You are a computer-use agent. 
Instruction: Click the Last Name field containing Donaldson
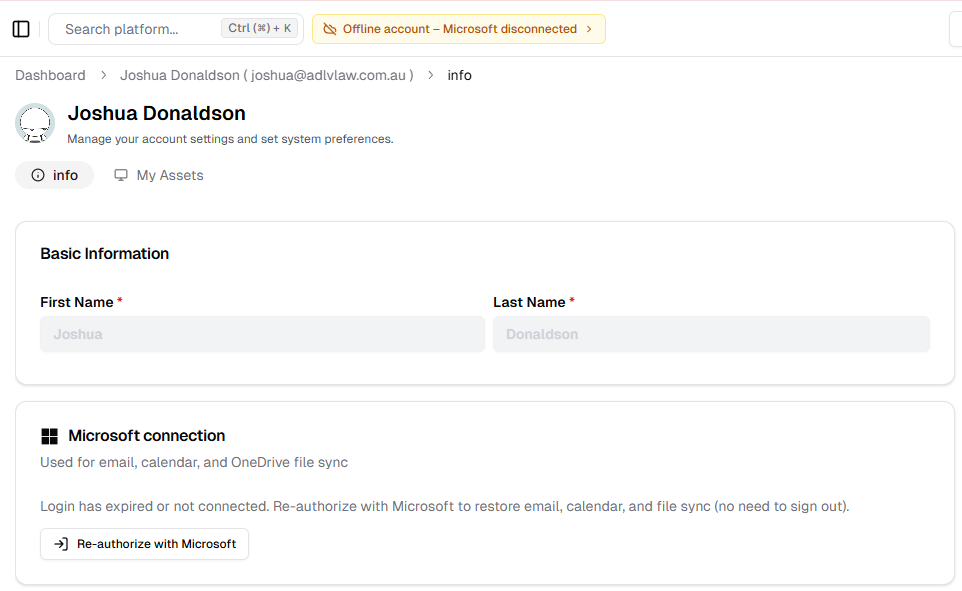click(712, 334)
